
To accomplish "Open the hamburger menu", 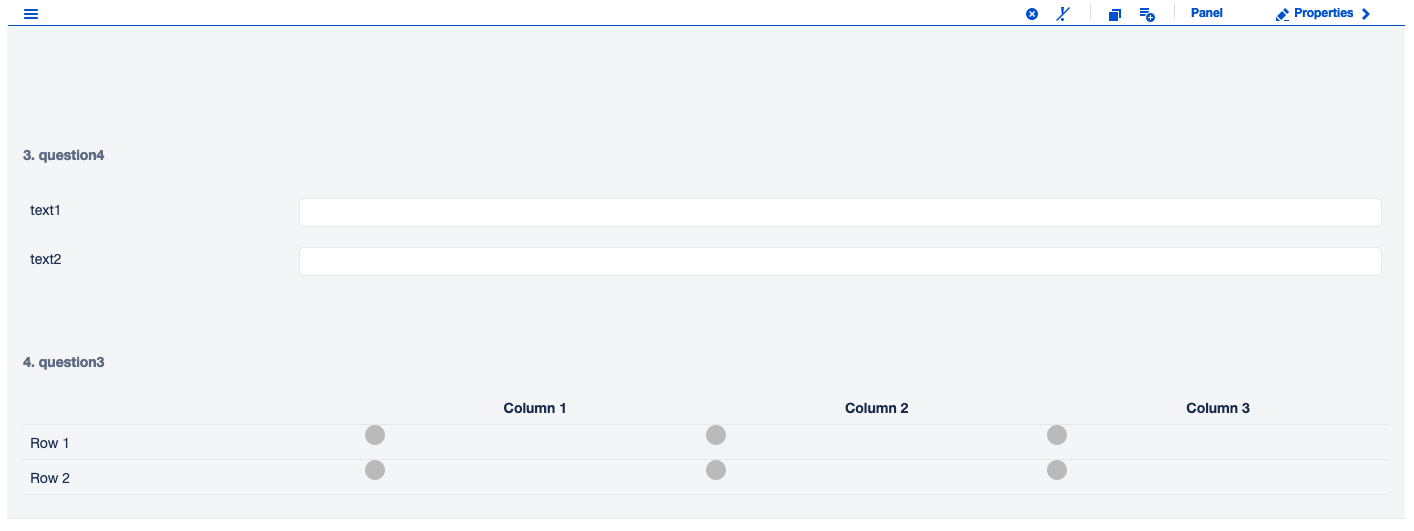I will [31, 14].
